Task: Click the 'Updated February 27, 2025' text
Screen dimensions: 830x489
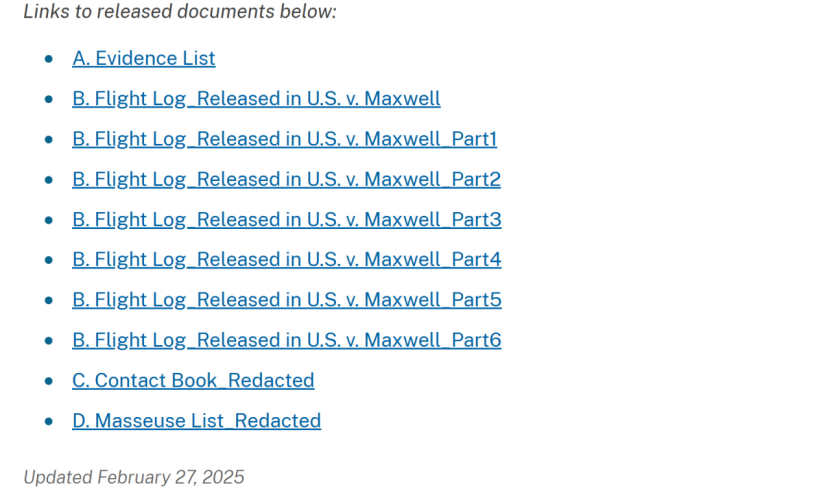Action: (134, 477)
